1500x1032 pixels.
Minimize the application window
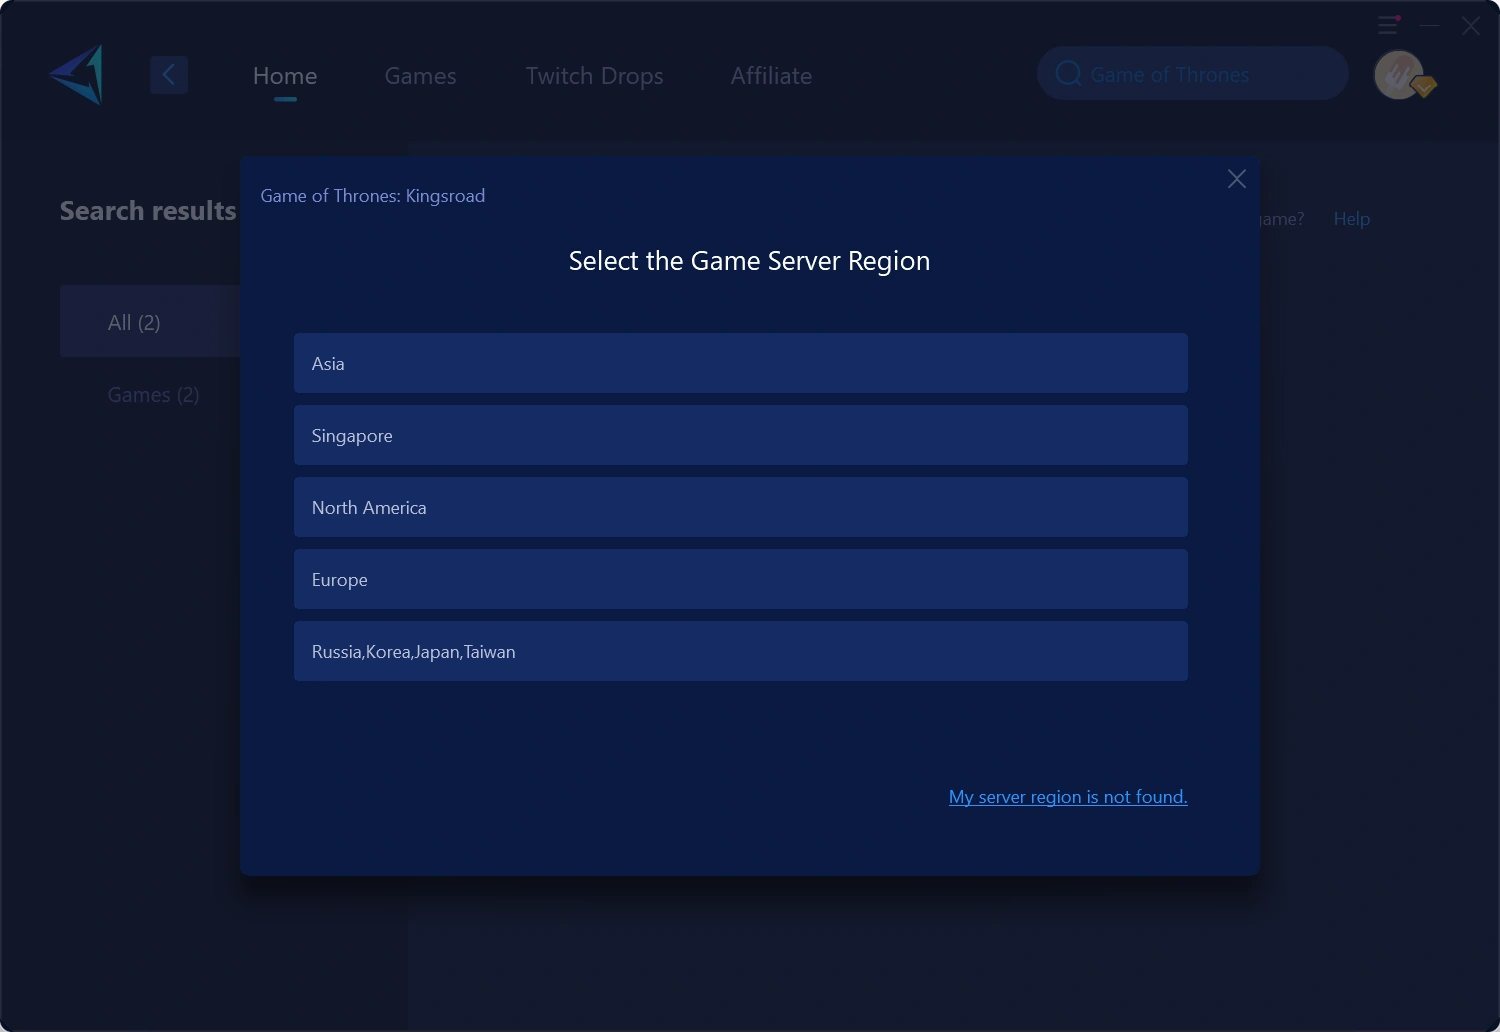[x=1430, y=26]
